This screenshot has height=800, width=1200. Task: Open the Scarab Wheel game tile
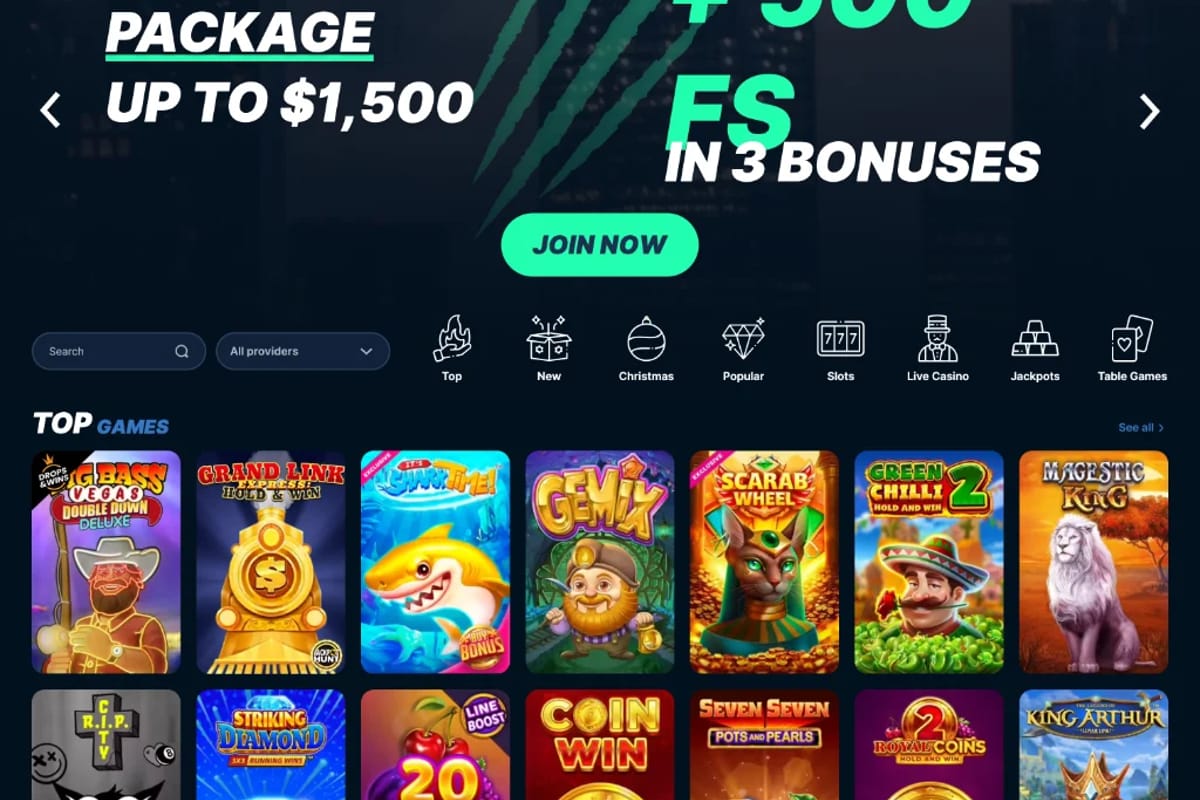(x=765, y=562)
